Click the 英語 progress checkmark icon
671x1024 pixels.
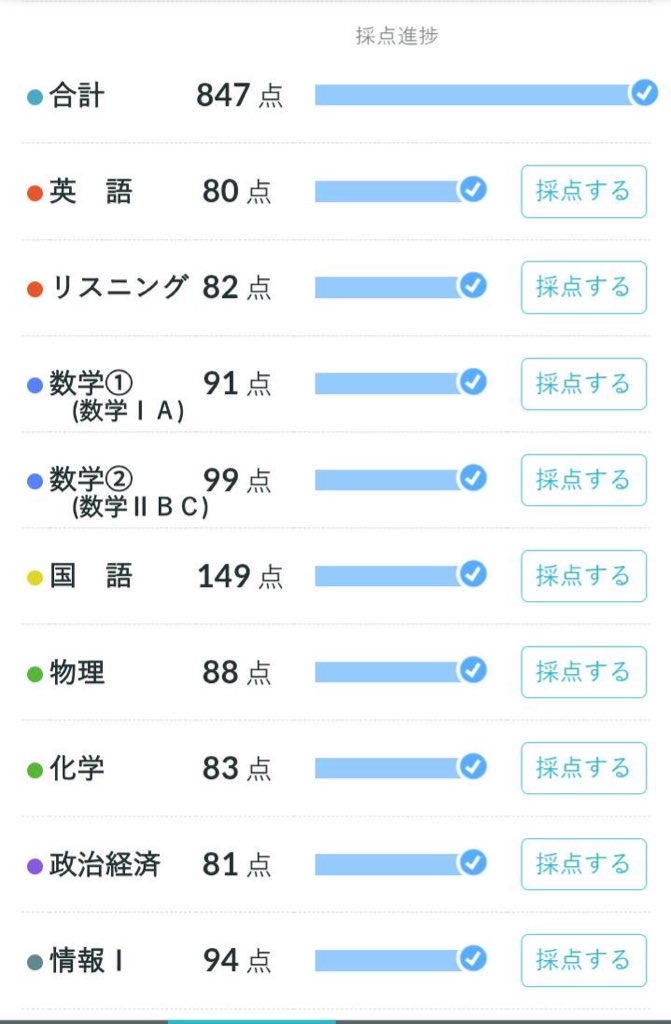point(472,190)
